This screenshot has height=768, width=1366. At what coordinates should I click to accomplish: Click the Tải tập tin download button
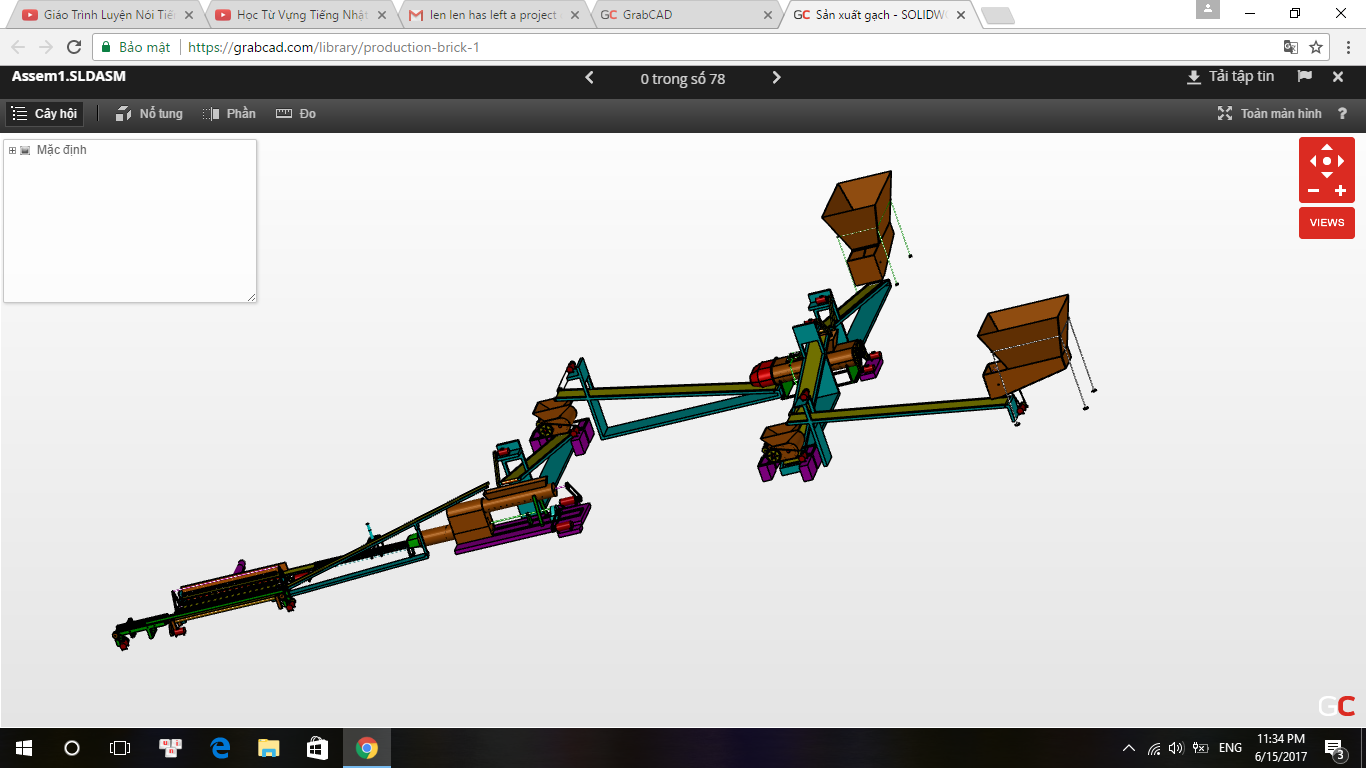tap(1230, 77)
